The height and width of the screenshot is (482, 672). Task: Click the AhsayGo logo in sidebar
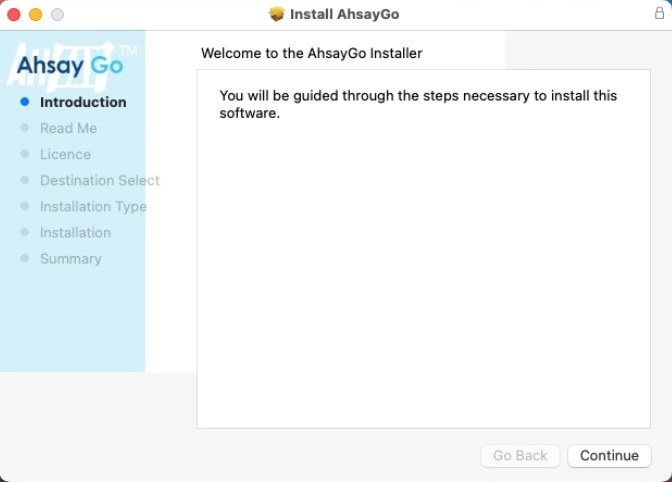point(71,65)
